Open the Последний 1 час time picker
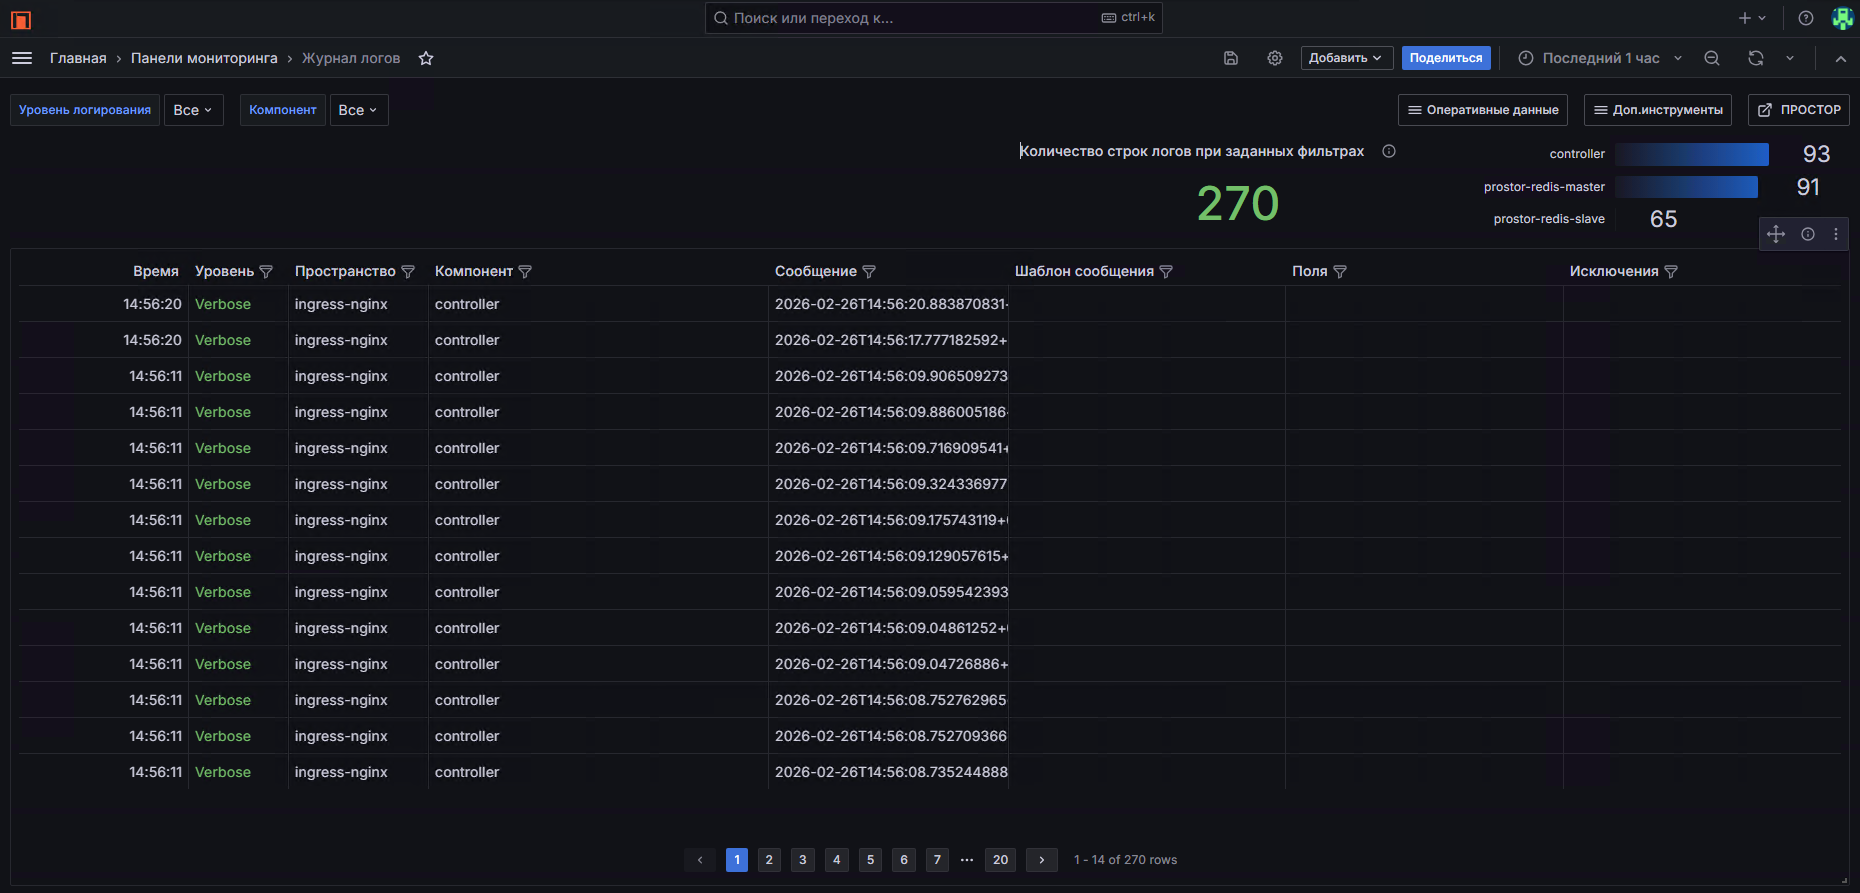 (x=1600, y=58)
